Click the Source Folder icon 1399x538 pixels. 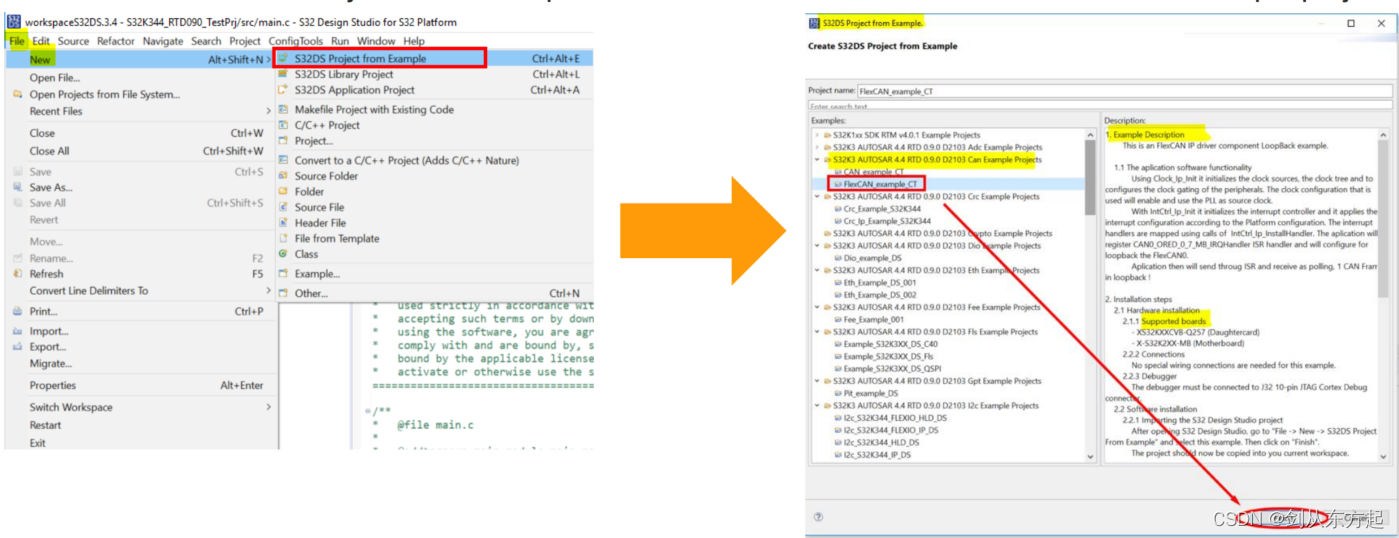[x=284, y=176]
